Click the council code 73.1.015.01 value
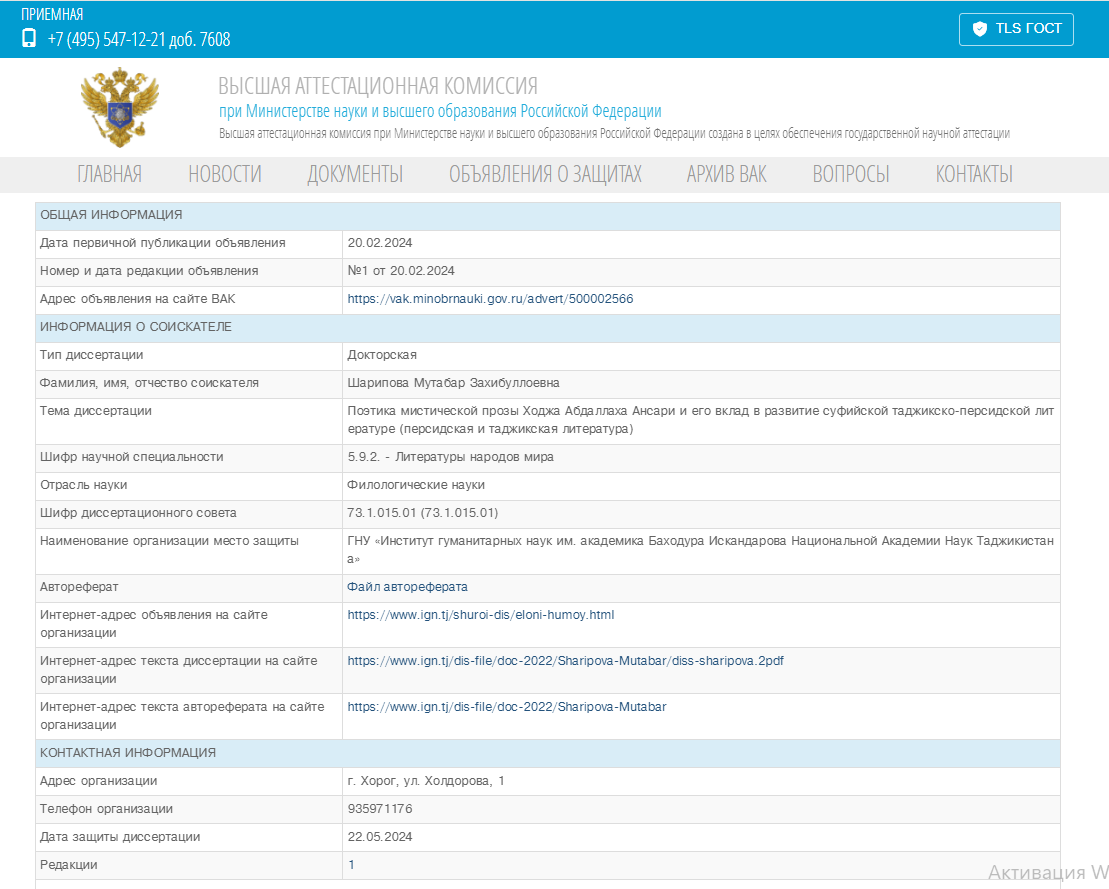The image size is (1109, 889). coord(423,513)
